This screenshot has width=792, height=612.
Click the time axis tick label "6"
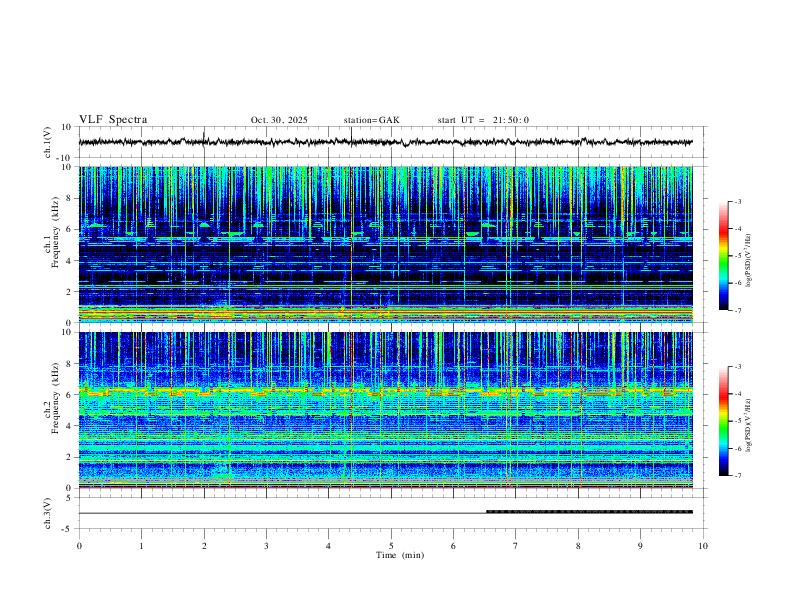(453, 546)
